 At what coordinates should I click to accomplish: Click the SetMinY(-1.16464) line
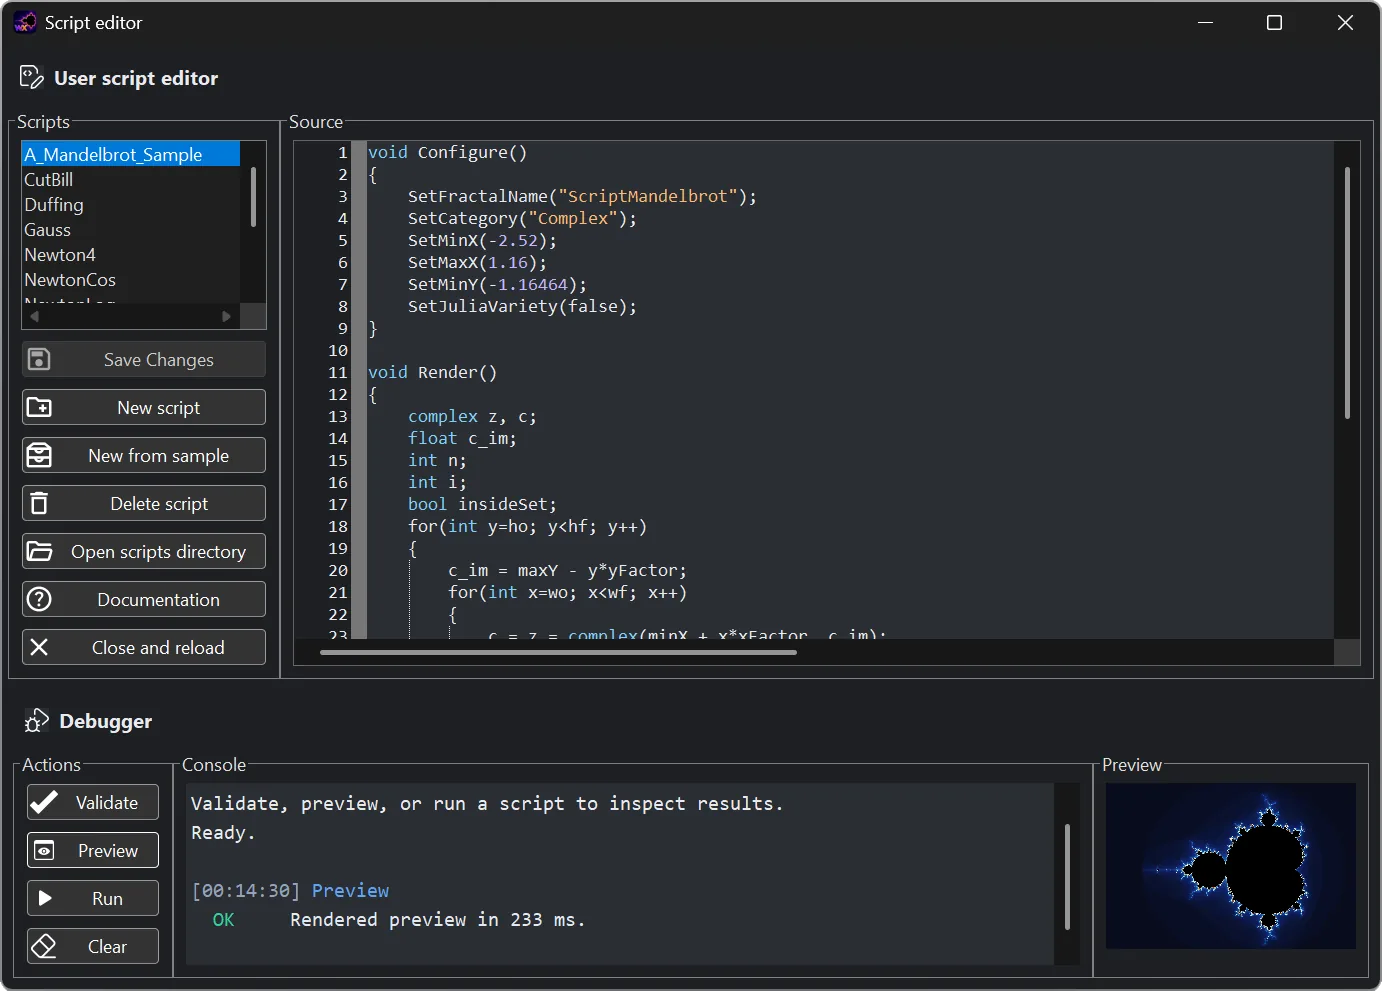497,284
